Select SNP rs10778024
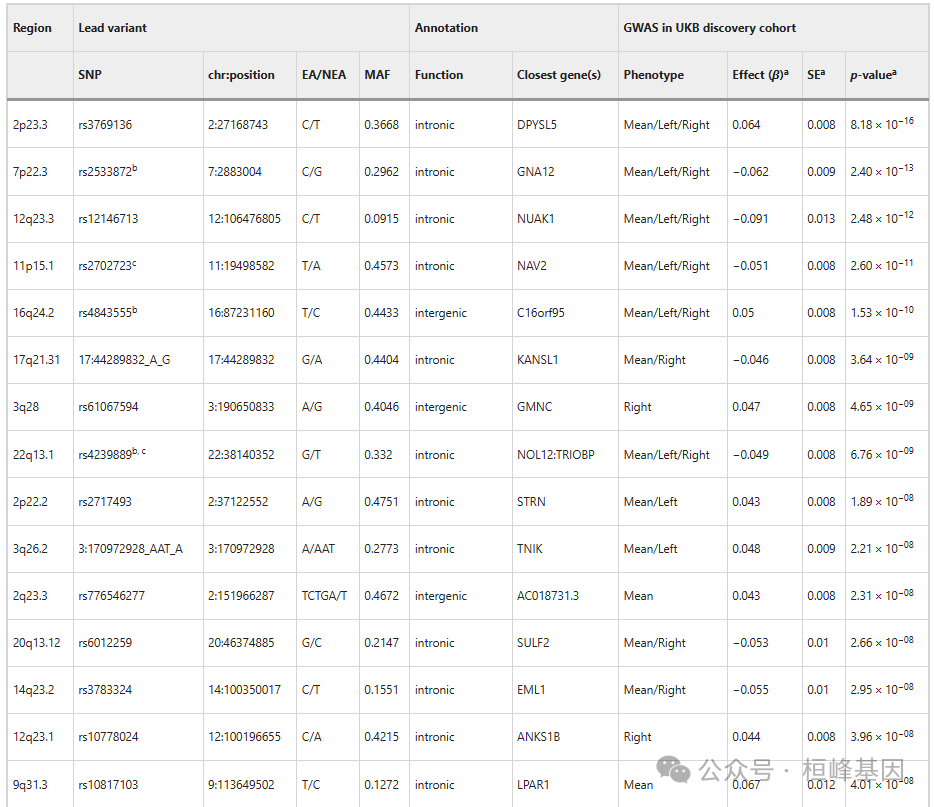This screenshot has width=934, height=807. tap(108, 737)
